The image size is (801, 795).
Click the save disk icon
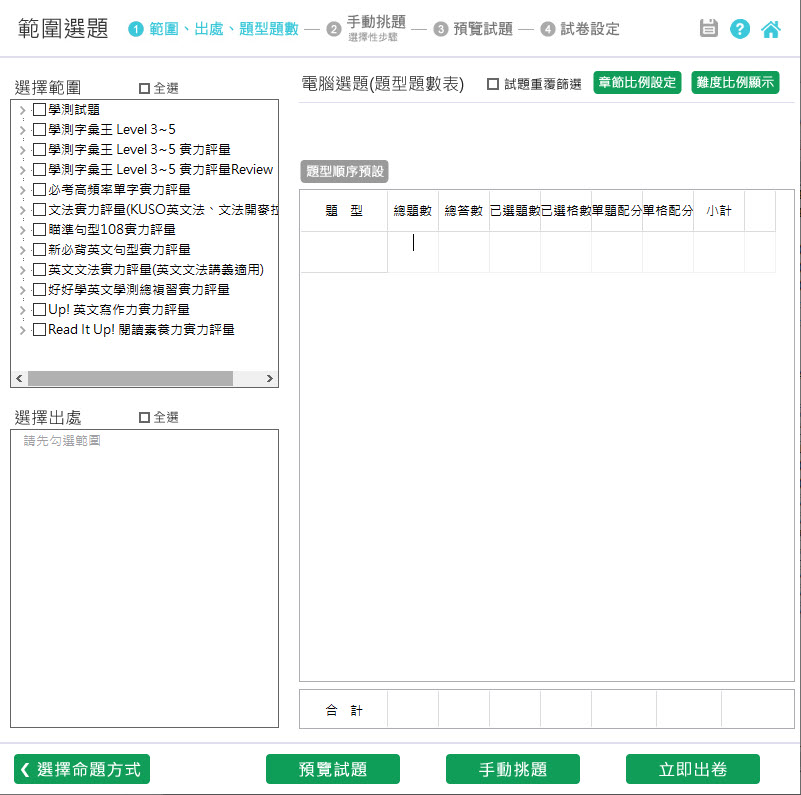[709, 28]
